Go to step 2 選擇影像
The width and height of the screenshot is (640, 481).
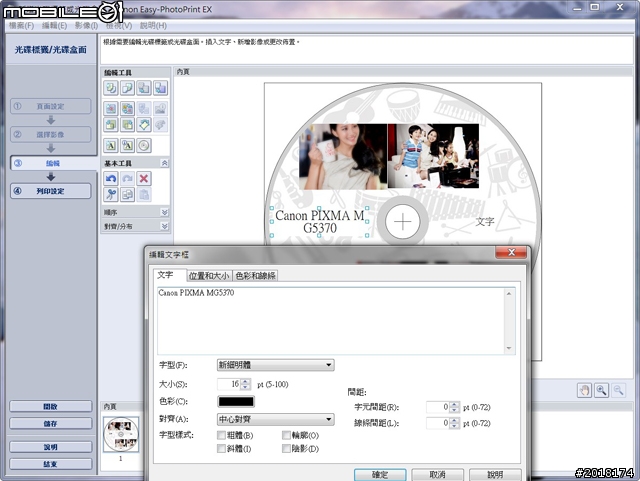click(x=51, y=134)
